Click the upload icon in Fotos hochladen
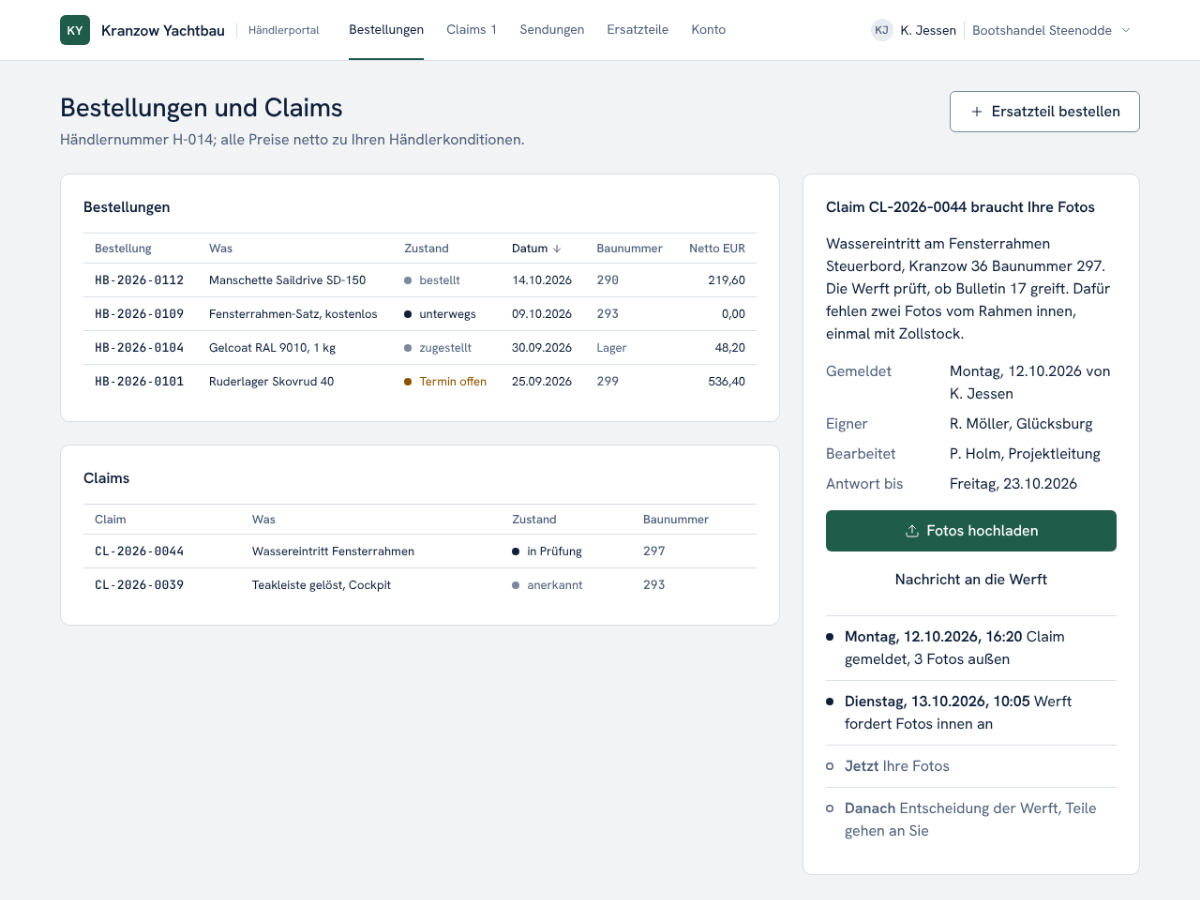Screen dimensions: 1200x900 (912, 531)
